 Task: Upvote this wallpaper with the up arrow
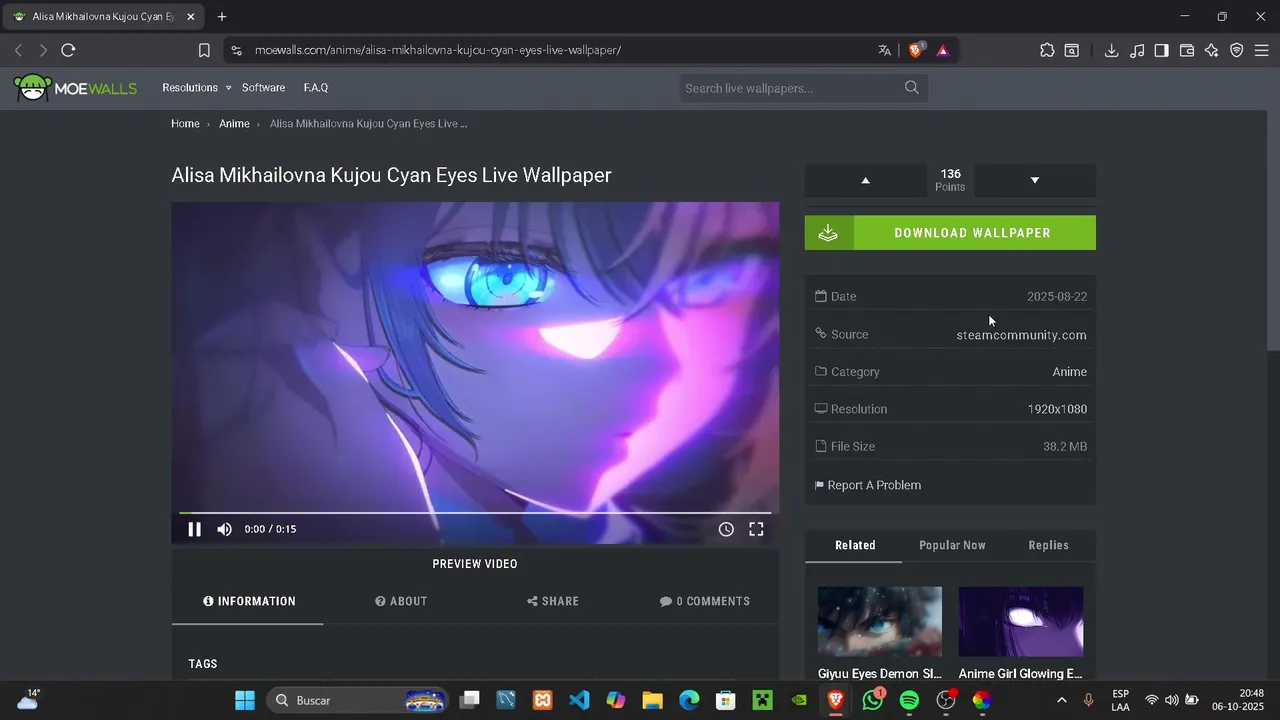coord(865,180)
